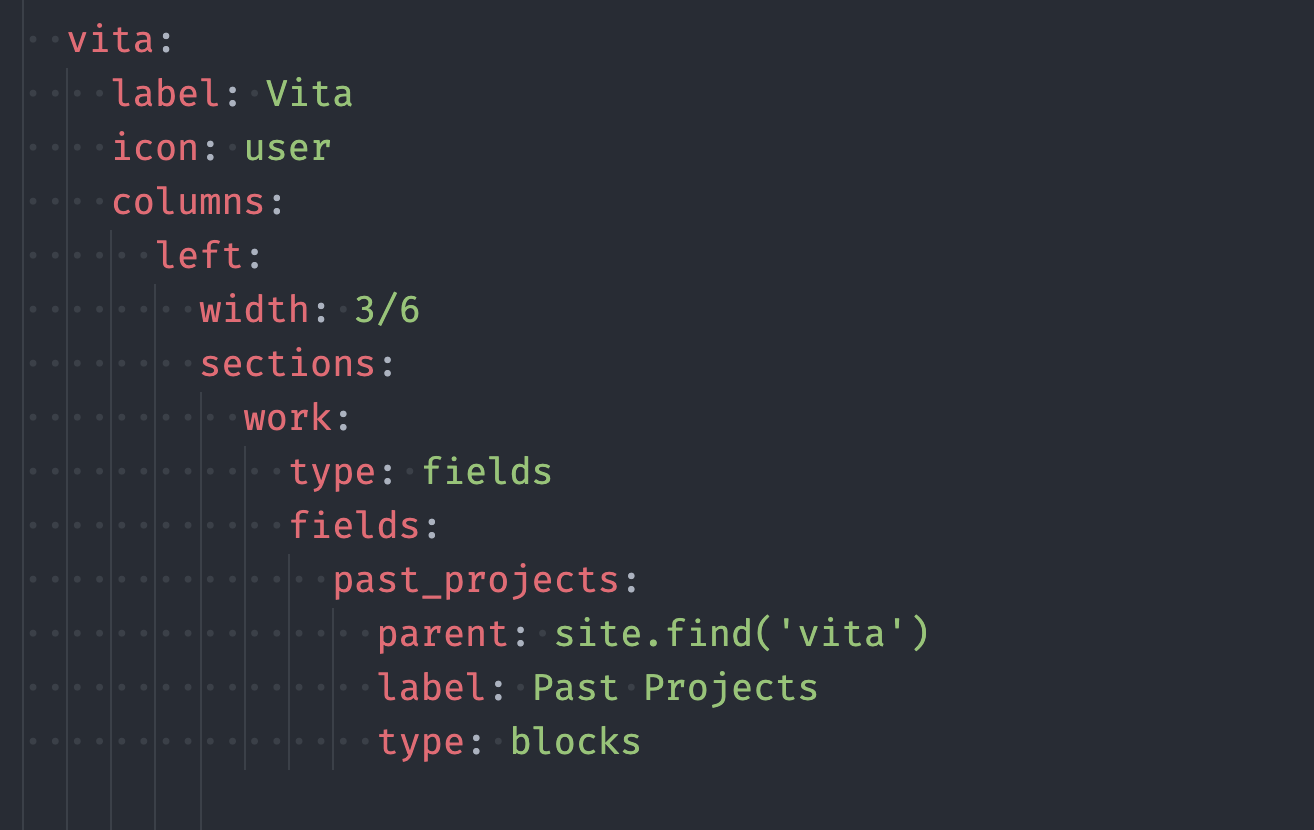Click the "left" column key
1314x830 pixels.
click(x=199, y=256)
